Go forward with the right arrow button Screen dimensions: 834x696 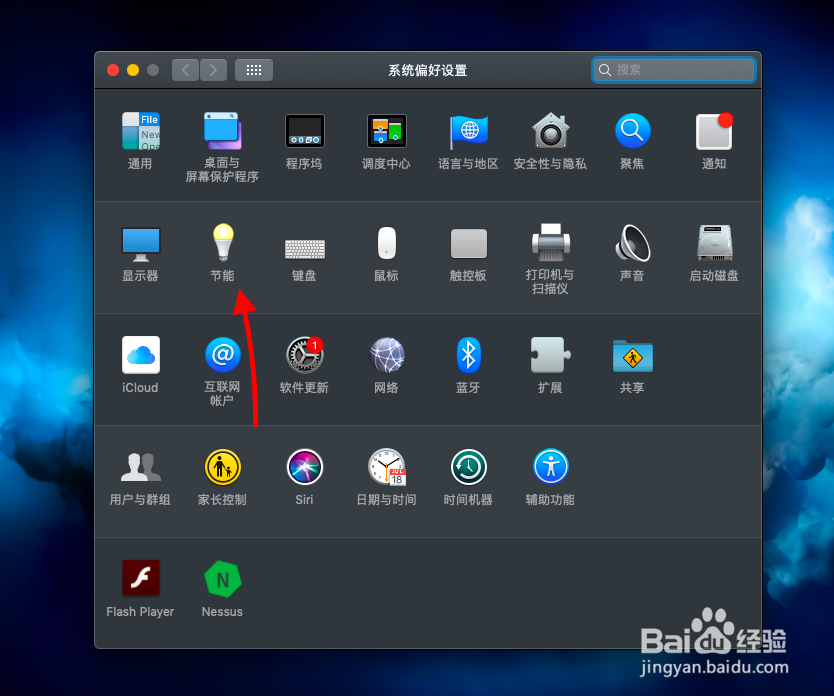coord(213,70)
